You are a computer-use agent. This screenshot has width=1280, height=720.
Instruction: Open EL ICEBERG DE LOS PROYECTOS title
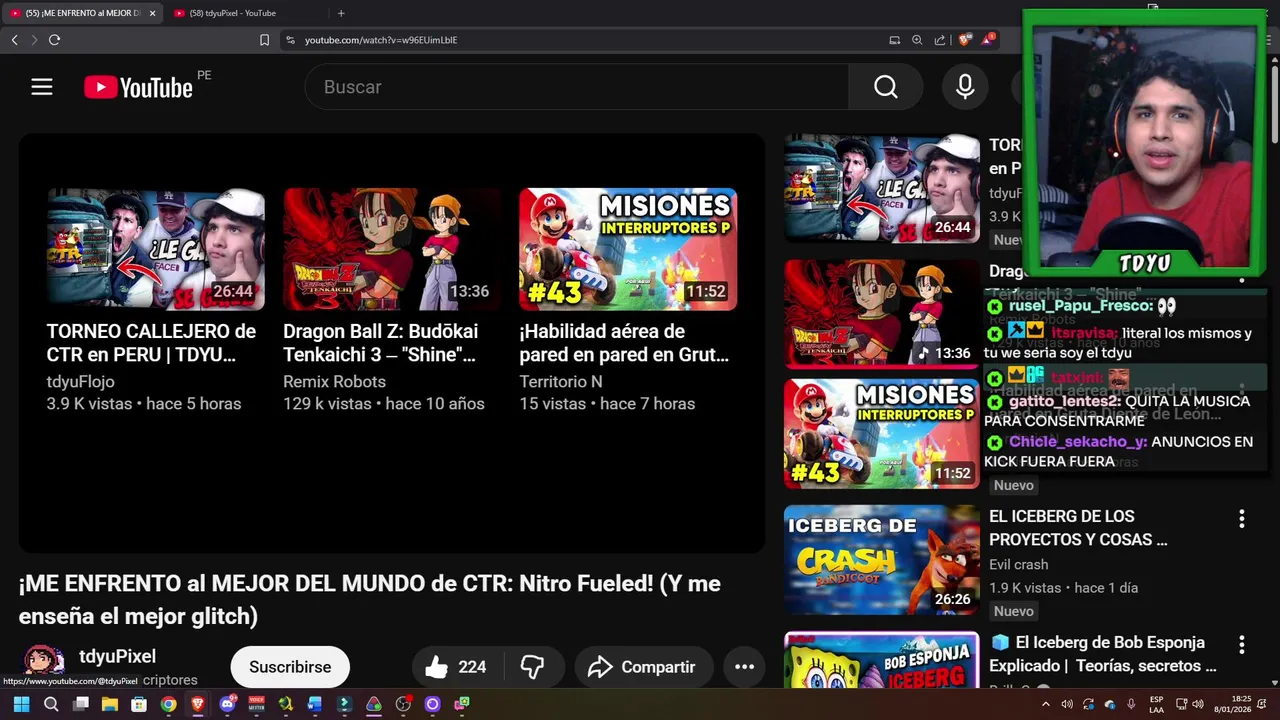(x=1078, y=528)
